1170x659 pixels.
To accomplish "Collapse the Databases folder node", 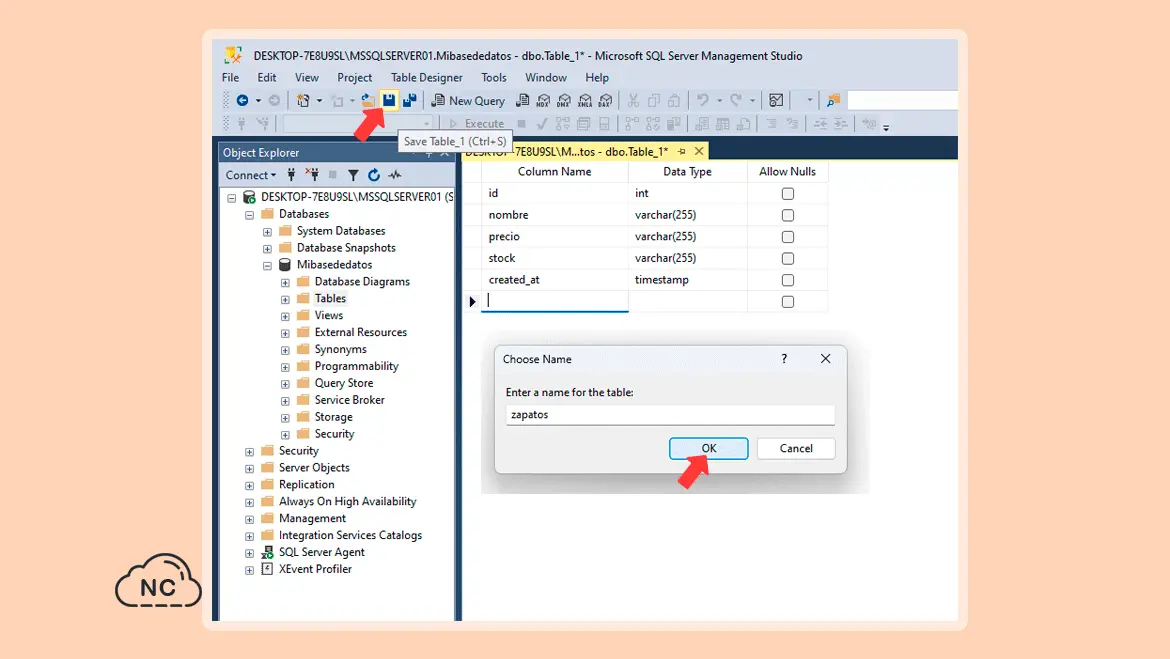I will [250, 215].
